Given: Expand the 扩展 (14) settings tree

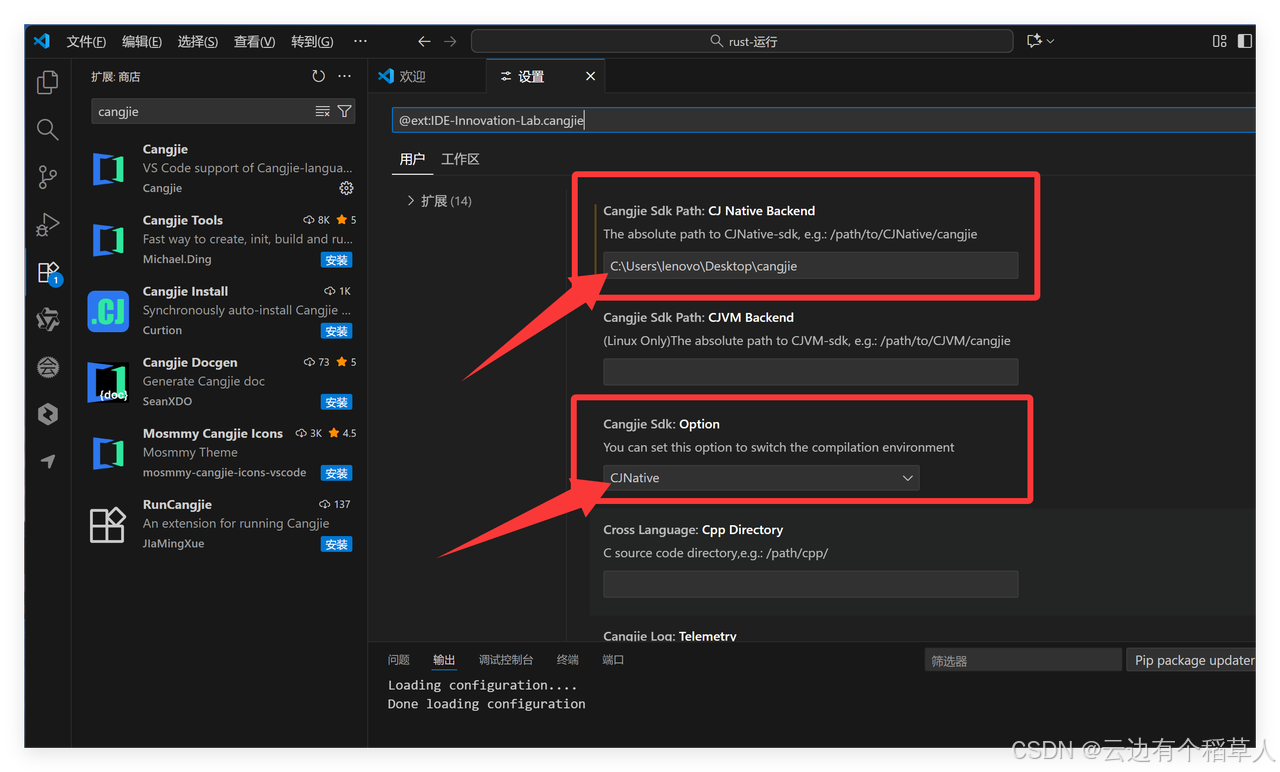Looking at the screenshot, I should point(439,201).
